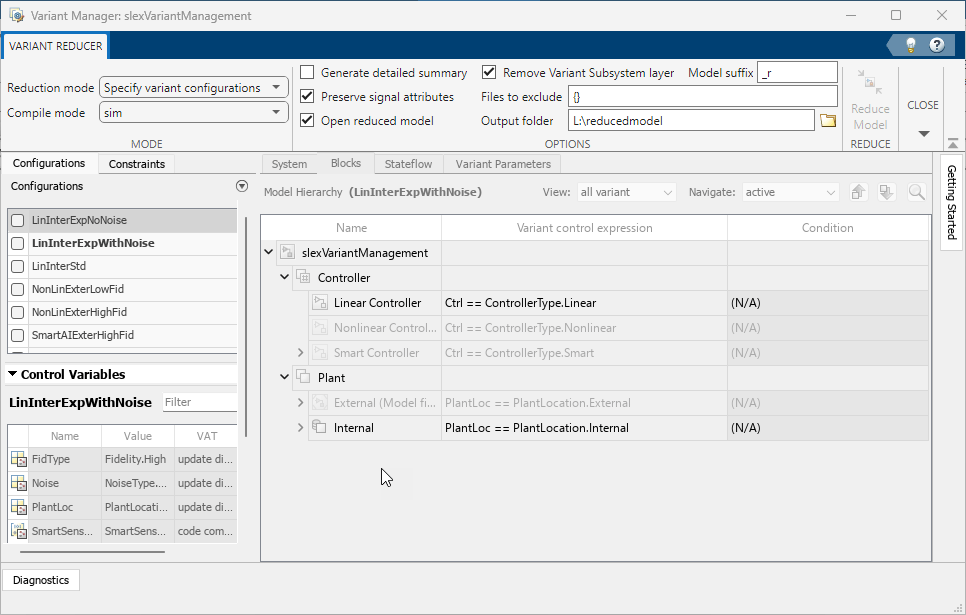
Task: Click the lightbulb tips icon
Action: tap(911, 45)
